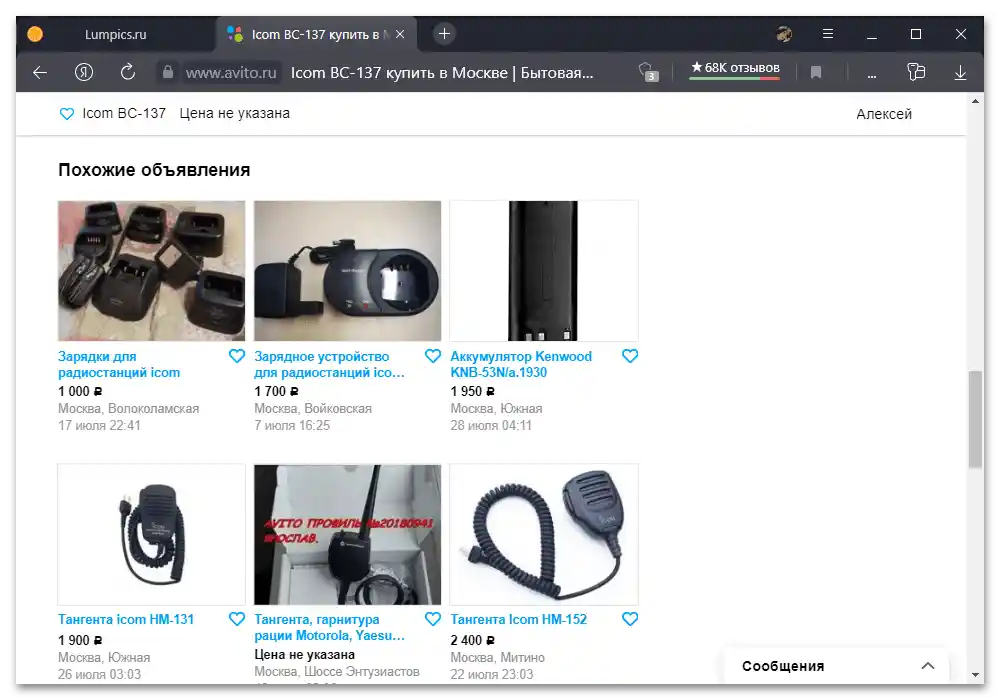
Task: Click the 1 950 ₽ price
Action: point(473,391)
